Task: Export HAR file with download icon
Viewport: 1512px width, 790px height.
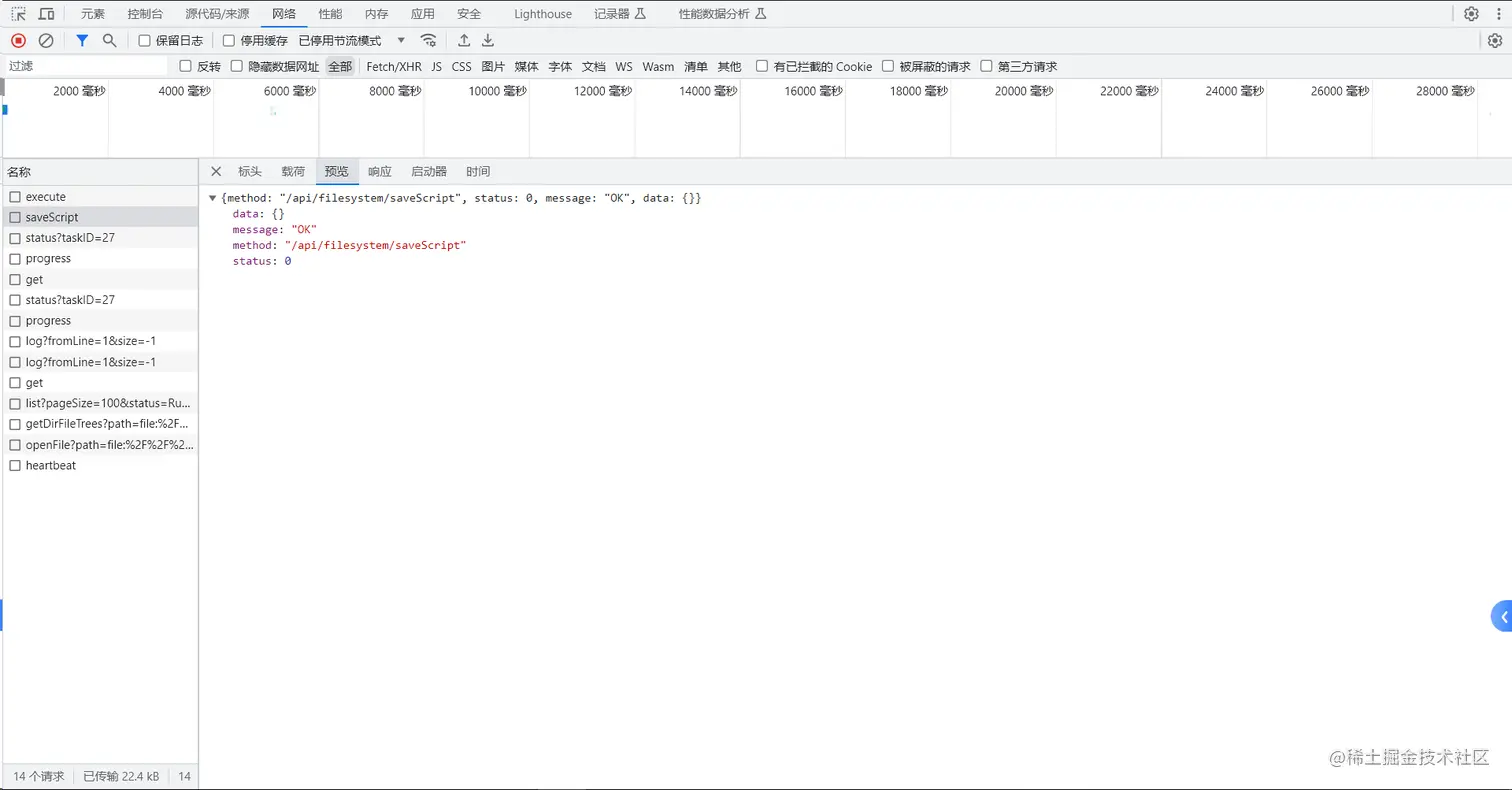Action: [x=488, y=40]
